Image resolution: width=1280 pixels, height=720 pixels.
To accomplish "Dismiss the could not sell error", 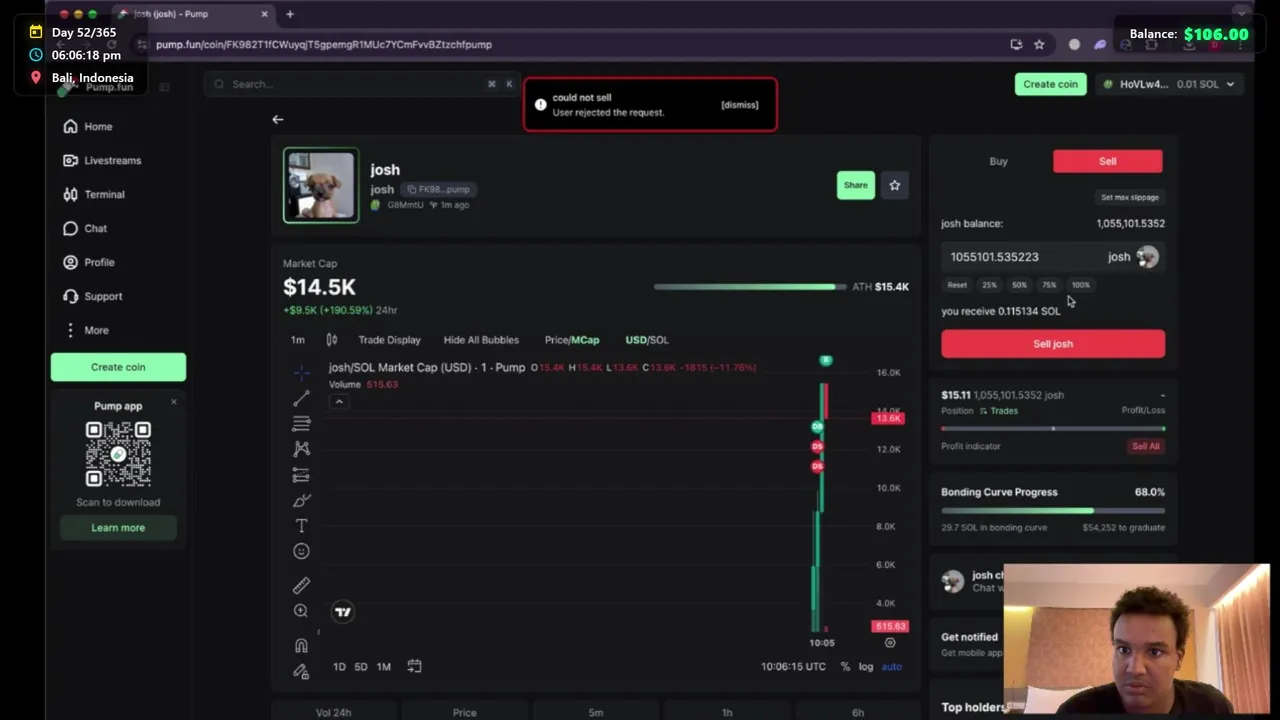I will click(740, 105).
